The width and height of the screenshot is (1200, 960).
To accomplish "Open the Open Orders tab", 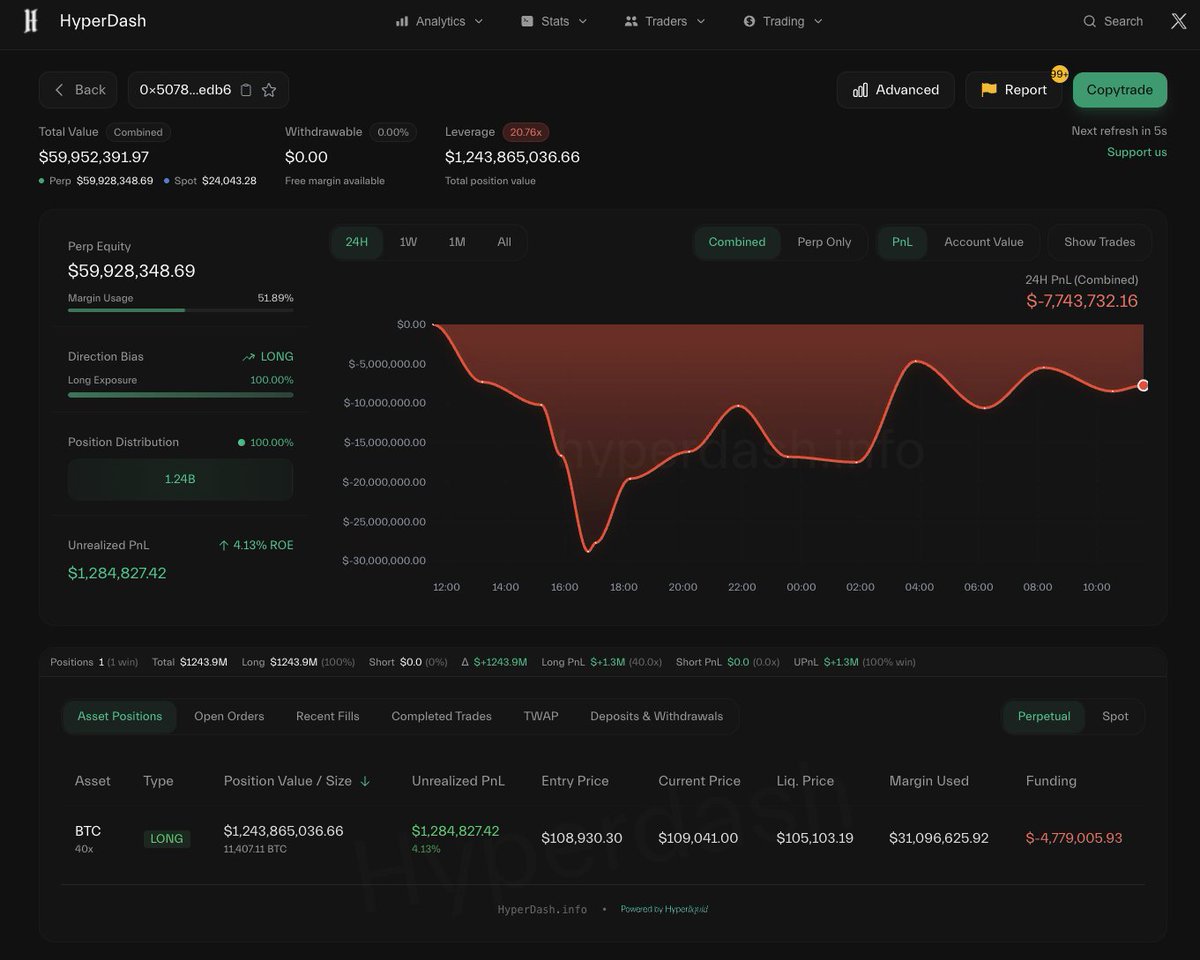I will point(229,716).
